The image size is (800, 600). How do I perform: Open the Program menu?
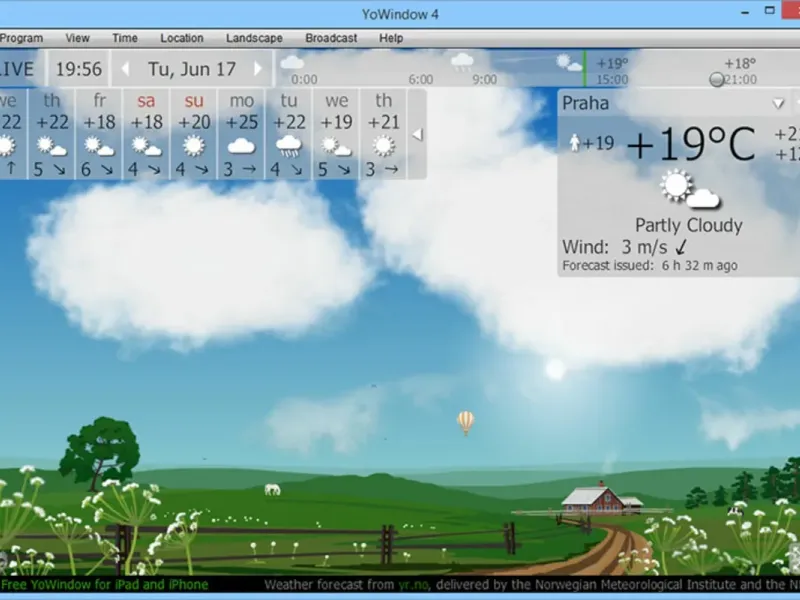coord(21,38)
